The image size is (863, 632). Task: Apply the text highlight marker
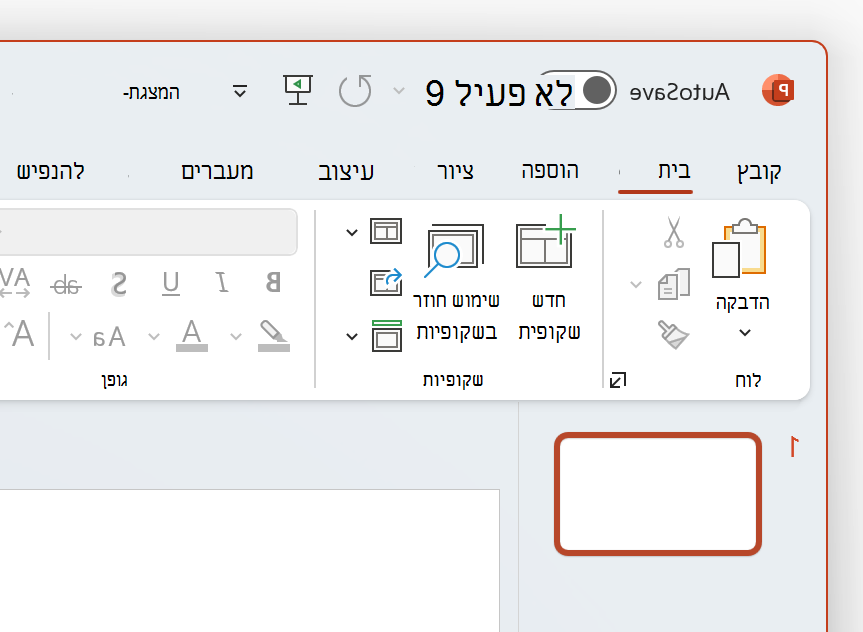pos(274,335)
